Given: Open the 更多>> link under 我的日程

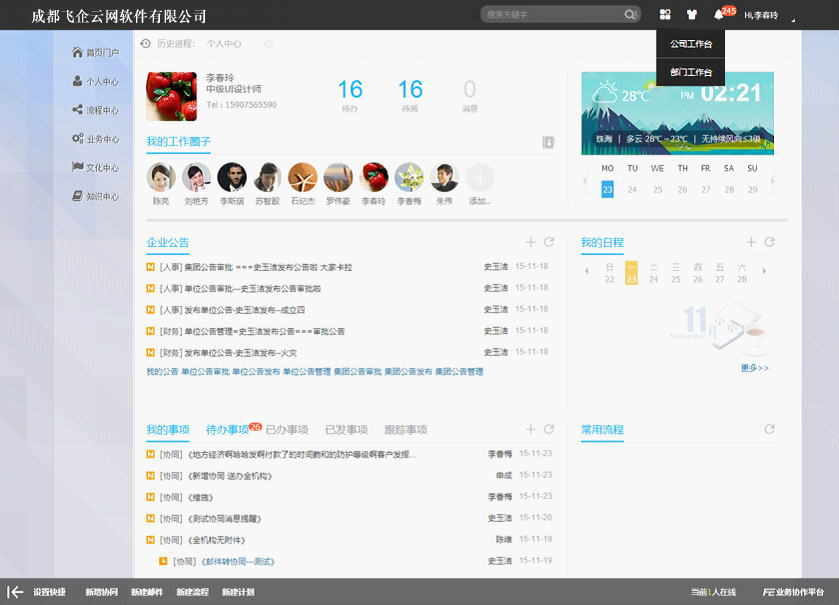Looking at the screenshot, I should pyautogui.click(x=755, y=368).
